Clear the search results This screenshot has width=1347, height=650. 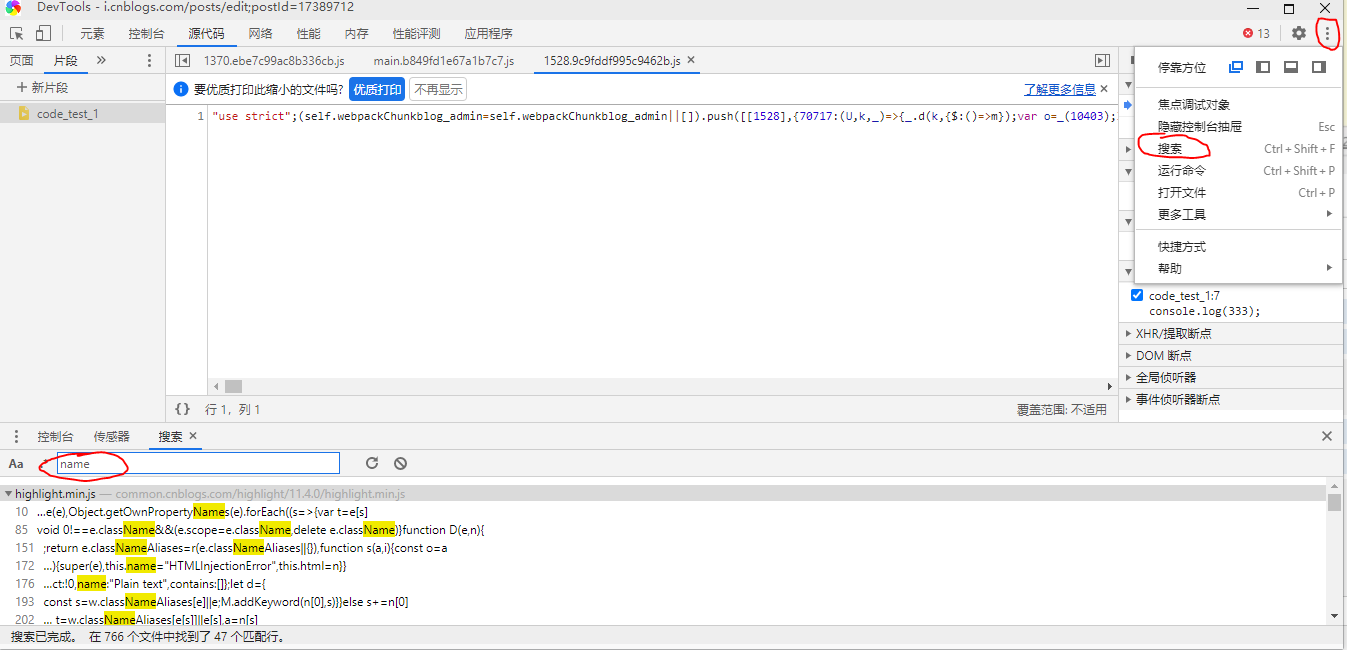pos(400,463)
